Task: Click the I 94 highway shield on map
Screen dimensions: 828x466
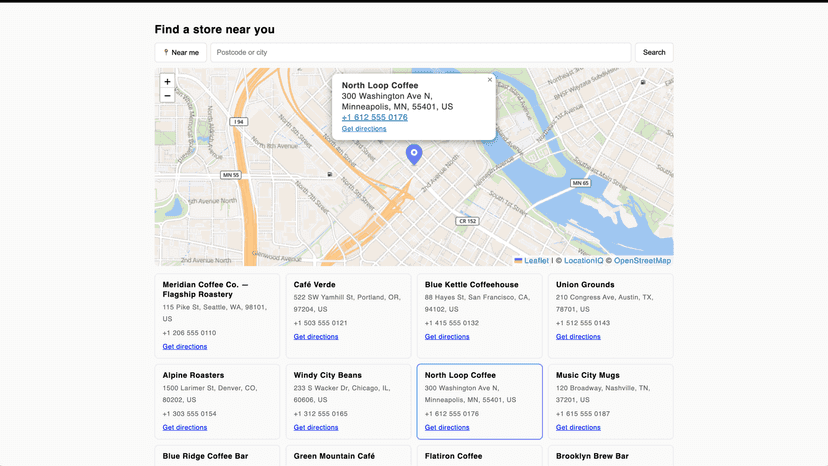Action: [x=239, y=122]
